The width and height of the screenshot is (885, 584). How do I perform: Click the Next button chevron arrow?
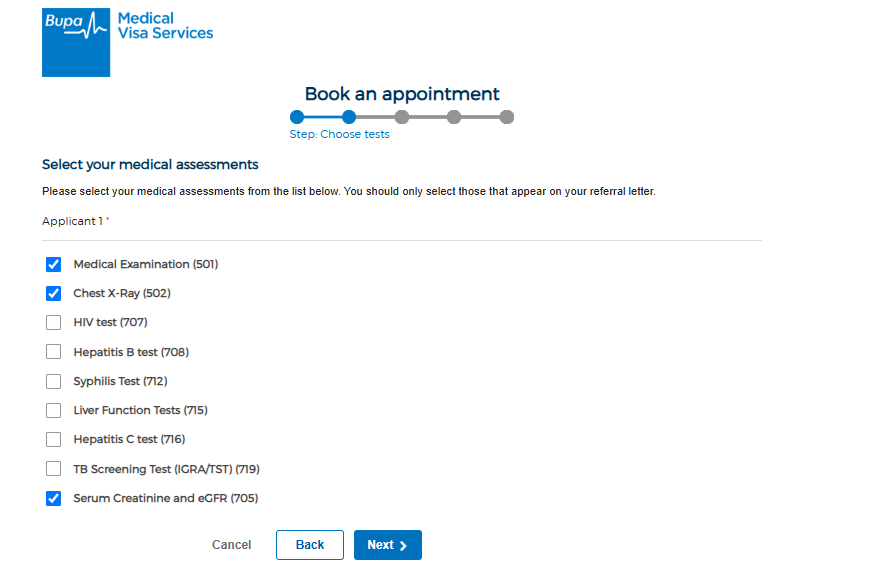coord(404,546)
